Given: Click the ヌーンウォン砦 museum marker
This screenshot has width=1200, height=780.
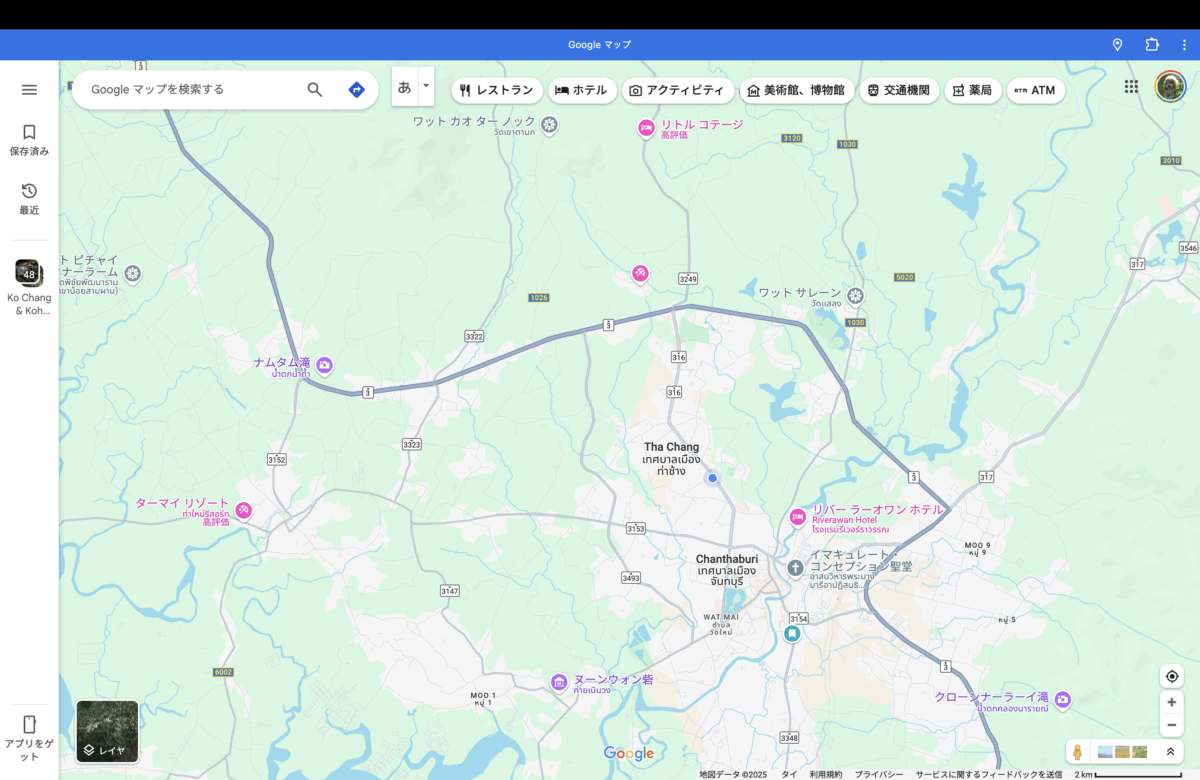Looking at the screenshot, I should (x=559, y=682).
